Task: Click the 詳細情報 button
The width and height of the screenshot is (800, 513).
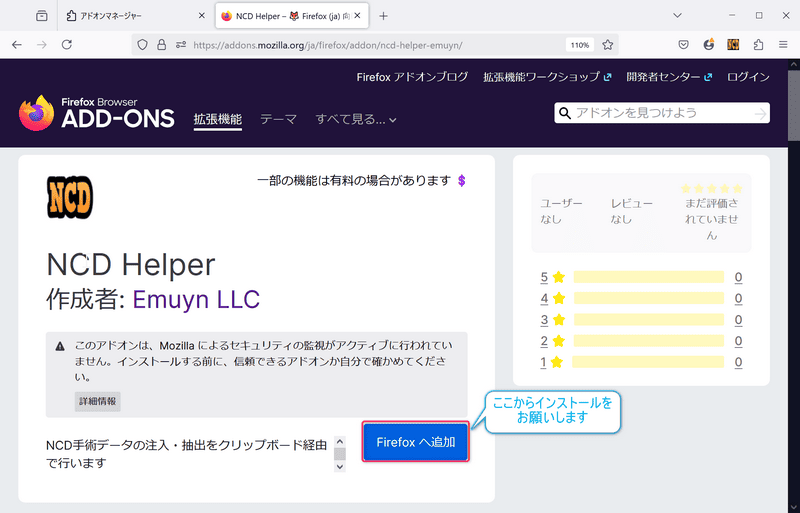Action: point(97,401)
